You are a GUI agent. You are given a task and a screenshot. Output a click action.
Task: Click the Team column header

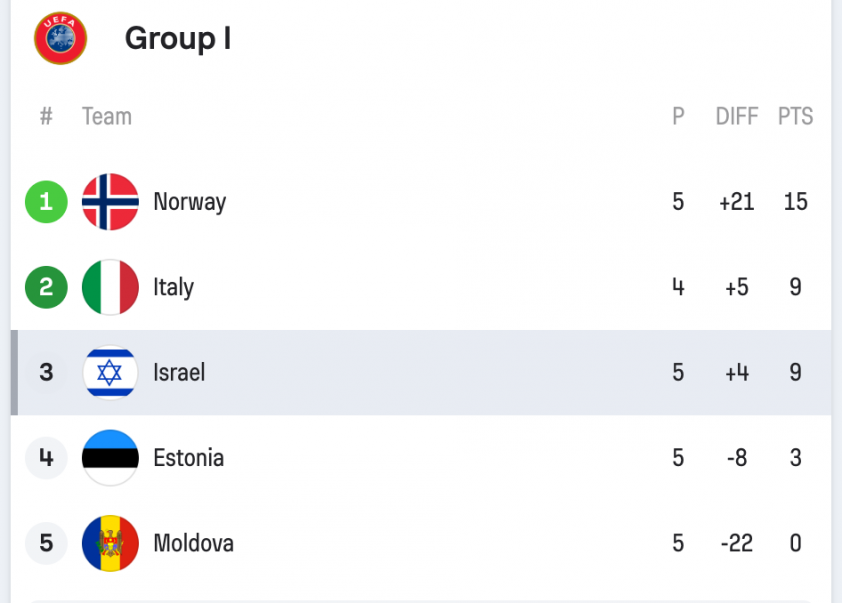click(107, 117)
